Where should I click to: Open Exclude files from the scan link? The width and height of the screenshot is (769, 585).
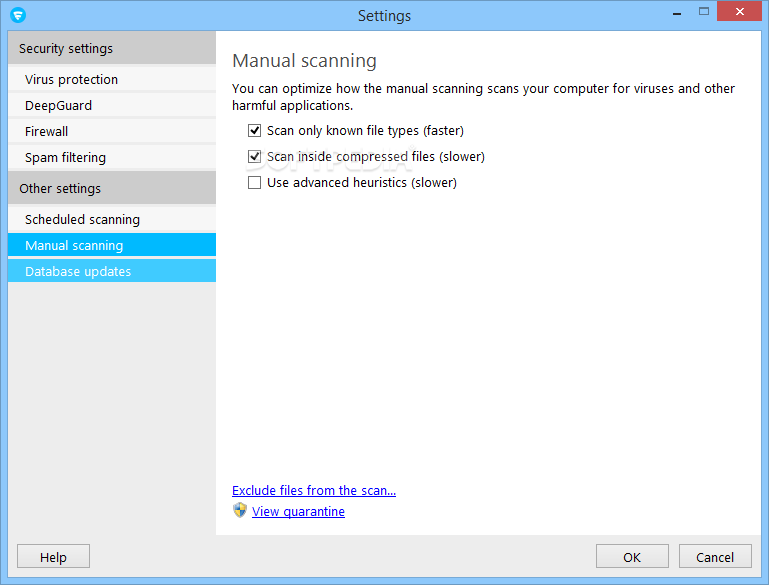tap(314, 490)
